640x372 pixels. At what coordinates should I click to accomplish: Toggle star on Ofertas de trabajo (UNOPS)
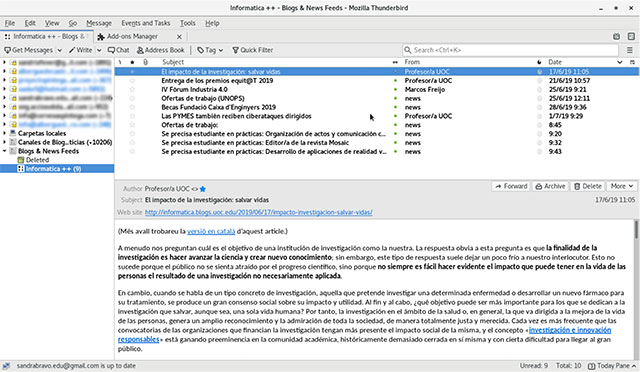pos(132,98)
